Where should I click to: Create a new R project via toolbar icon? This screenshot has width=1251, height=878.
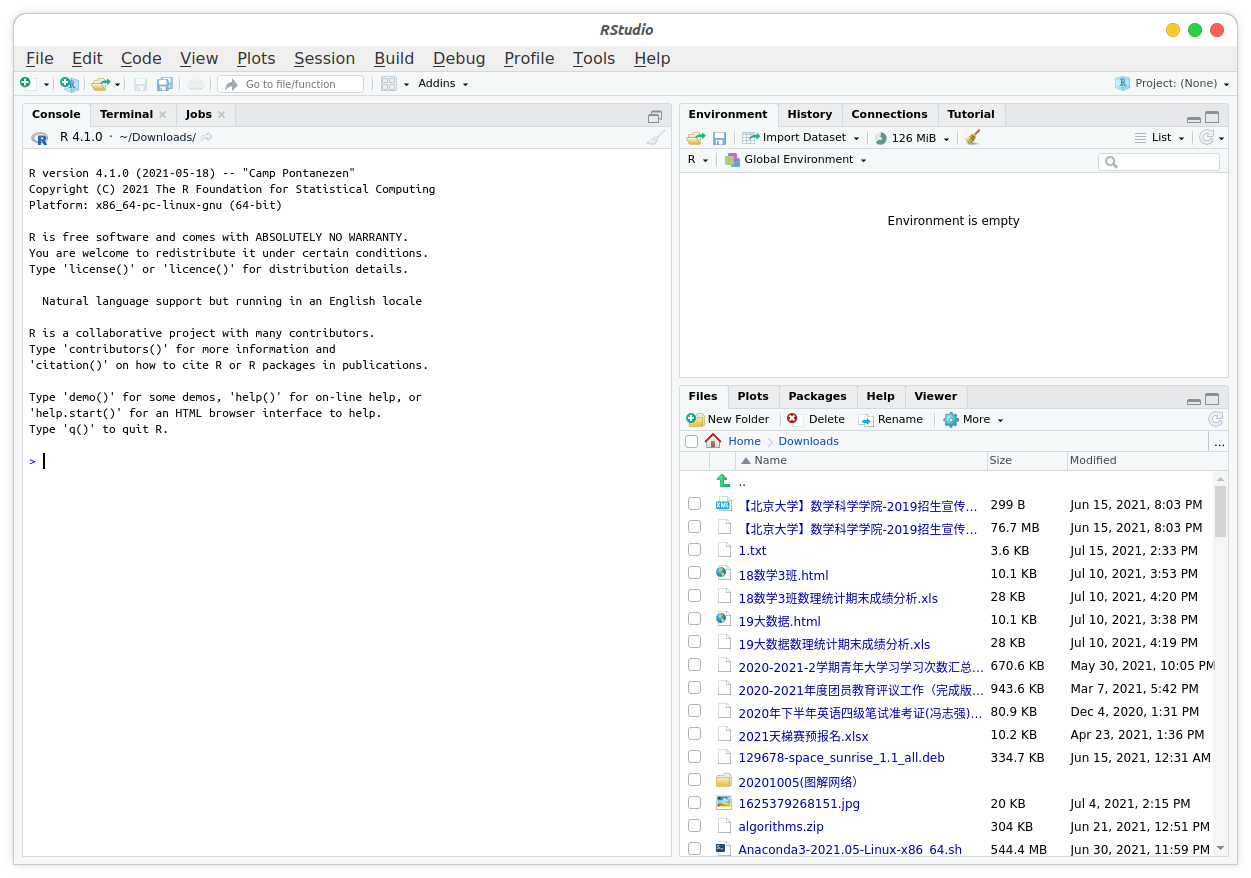click(x=69, y=84)
